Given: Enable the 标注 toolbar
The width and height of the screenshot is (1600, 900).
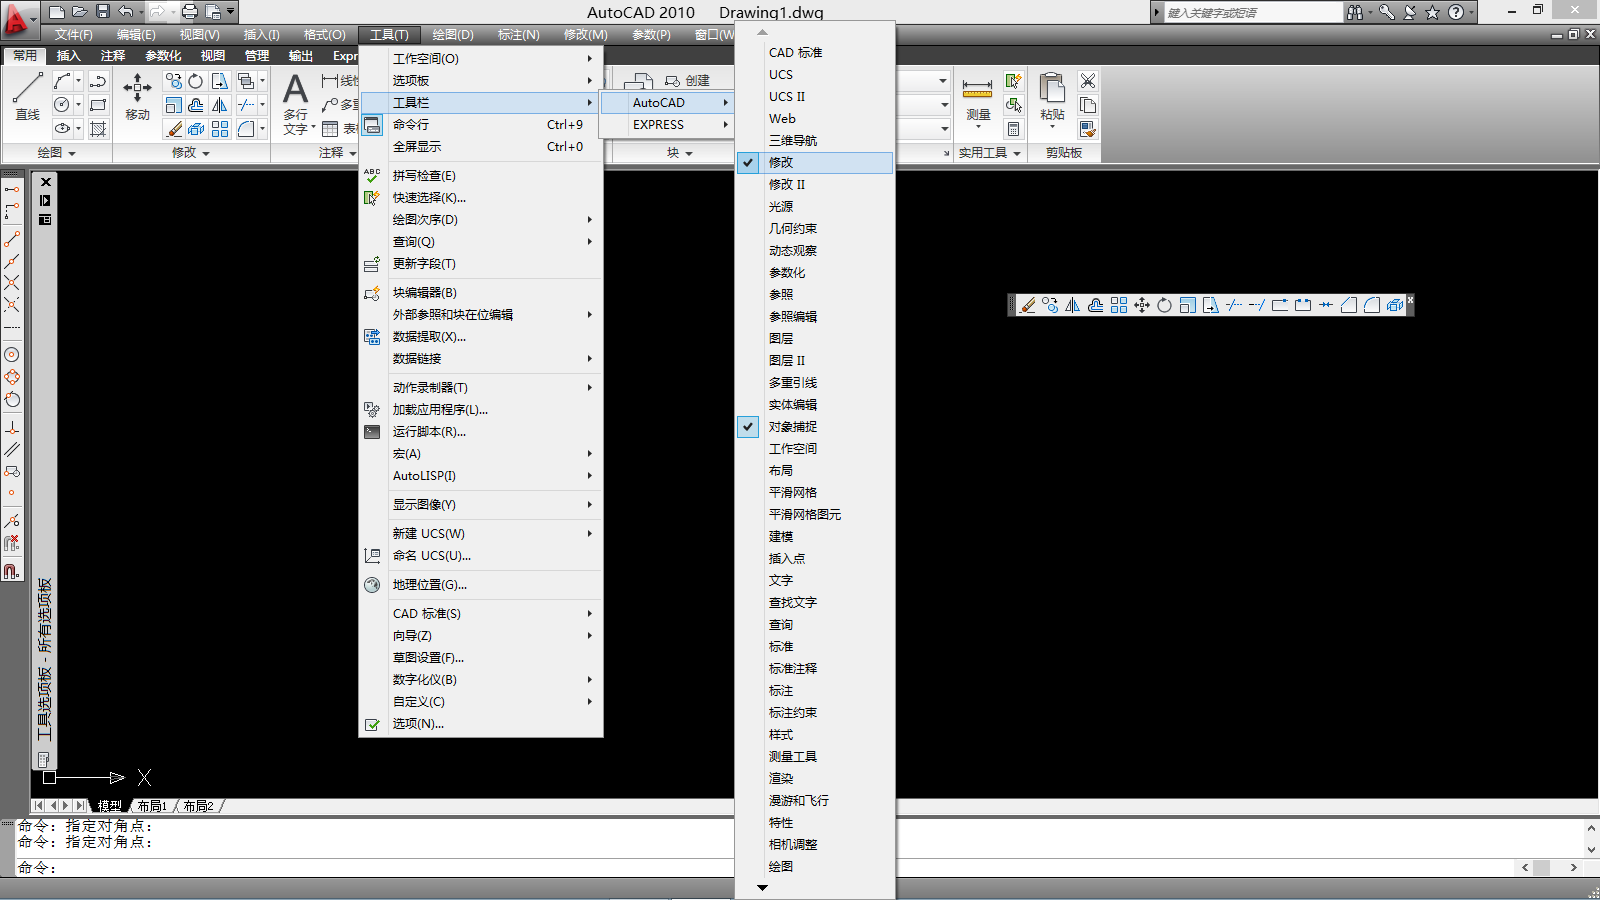Looking at the screenshot, I should click(x=814, y=690).
